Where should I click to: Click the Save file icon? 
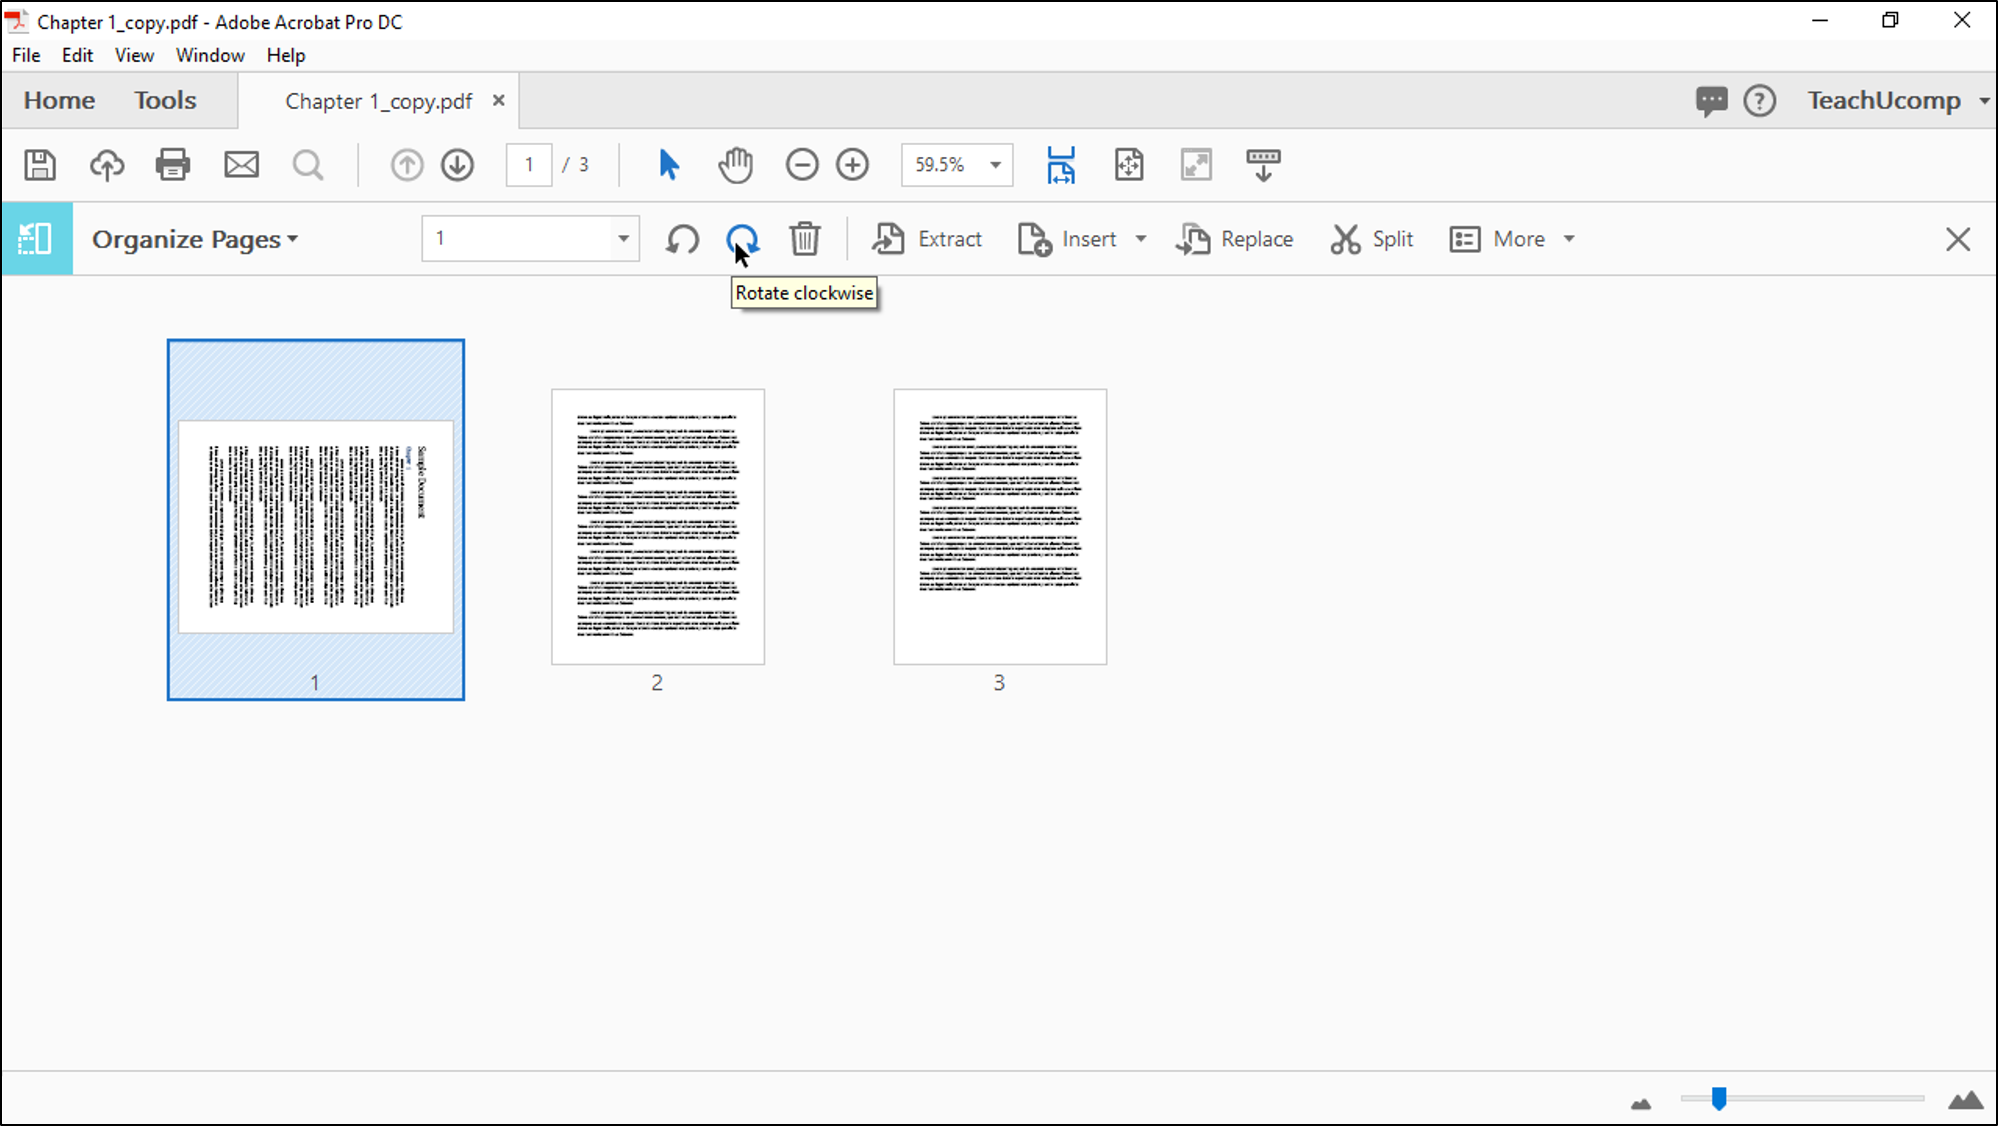[x=40, y=165]
